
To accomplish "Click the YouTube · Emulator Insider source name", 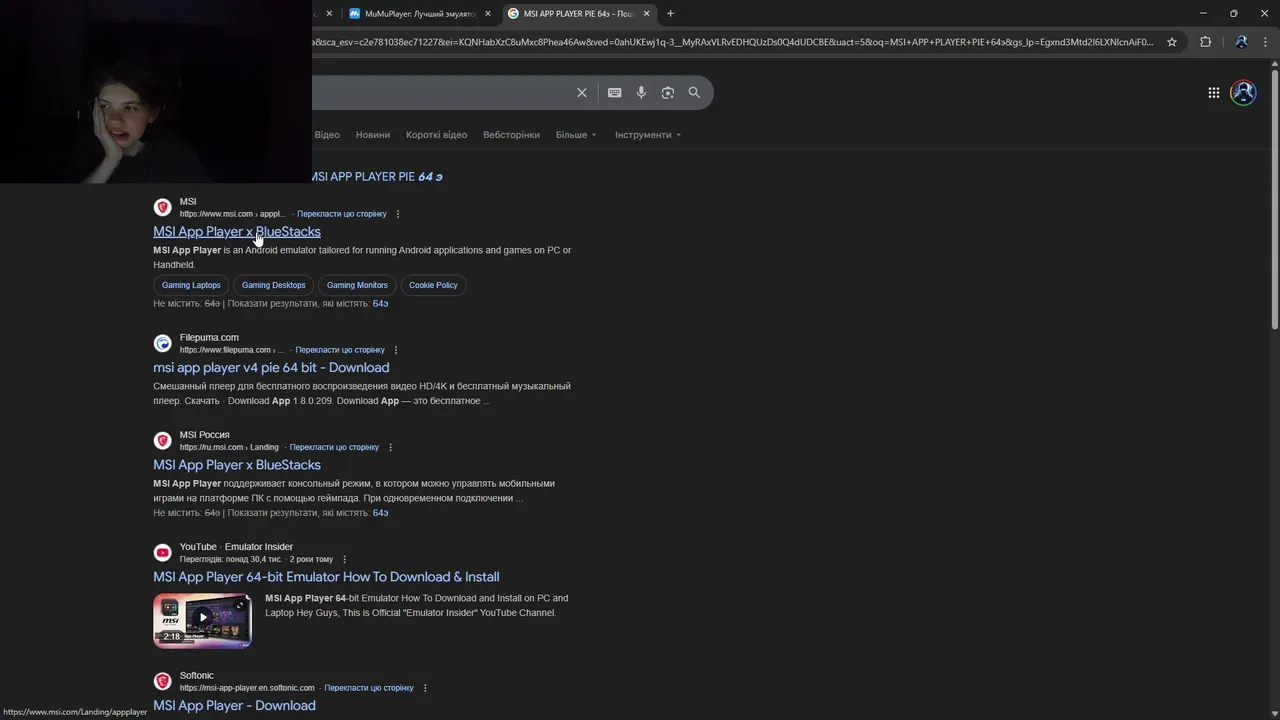I will tap(236, 547).
